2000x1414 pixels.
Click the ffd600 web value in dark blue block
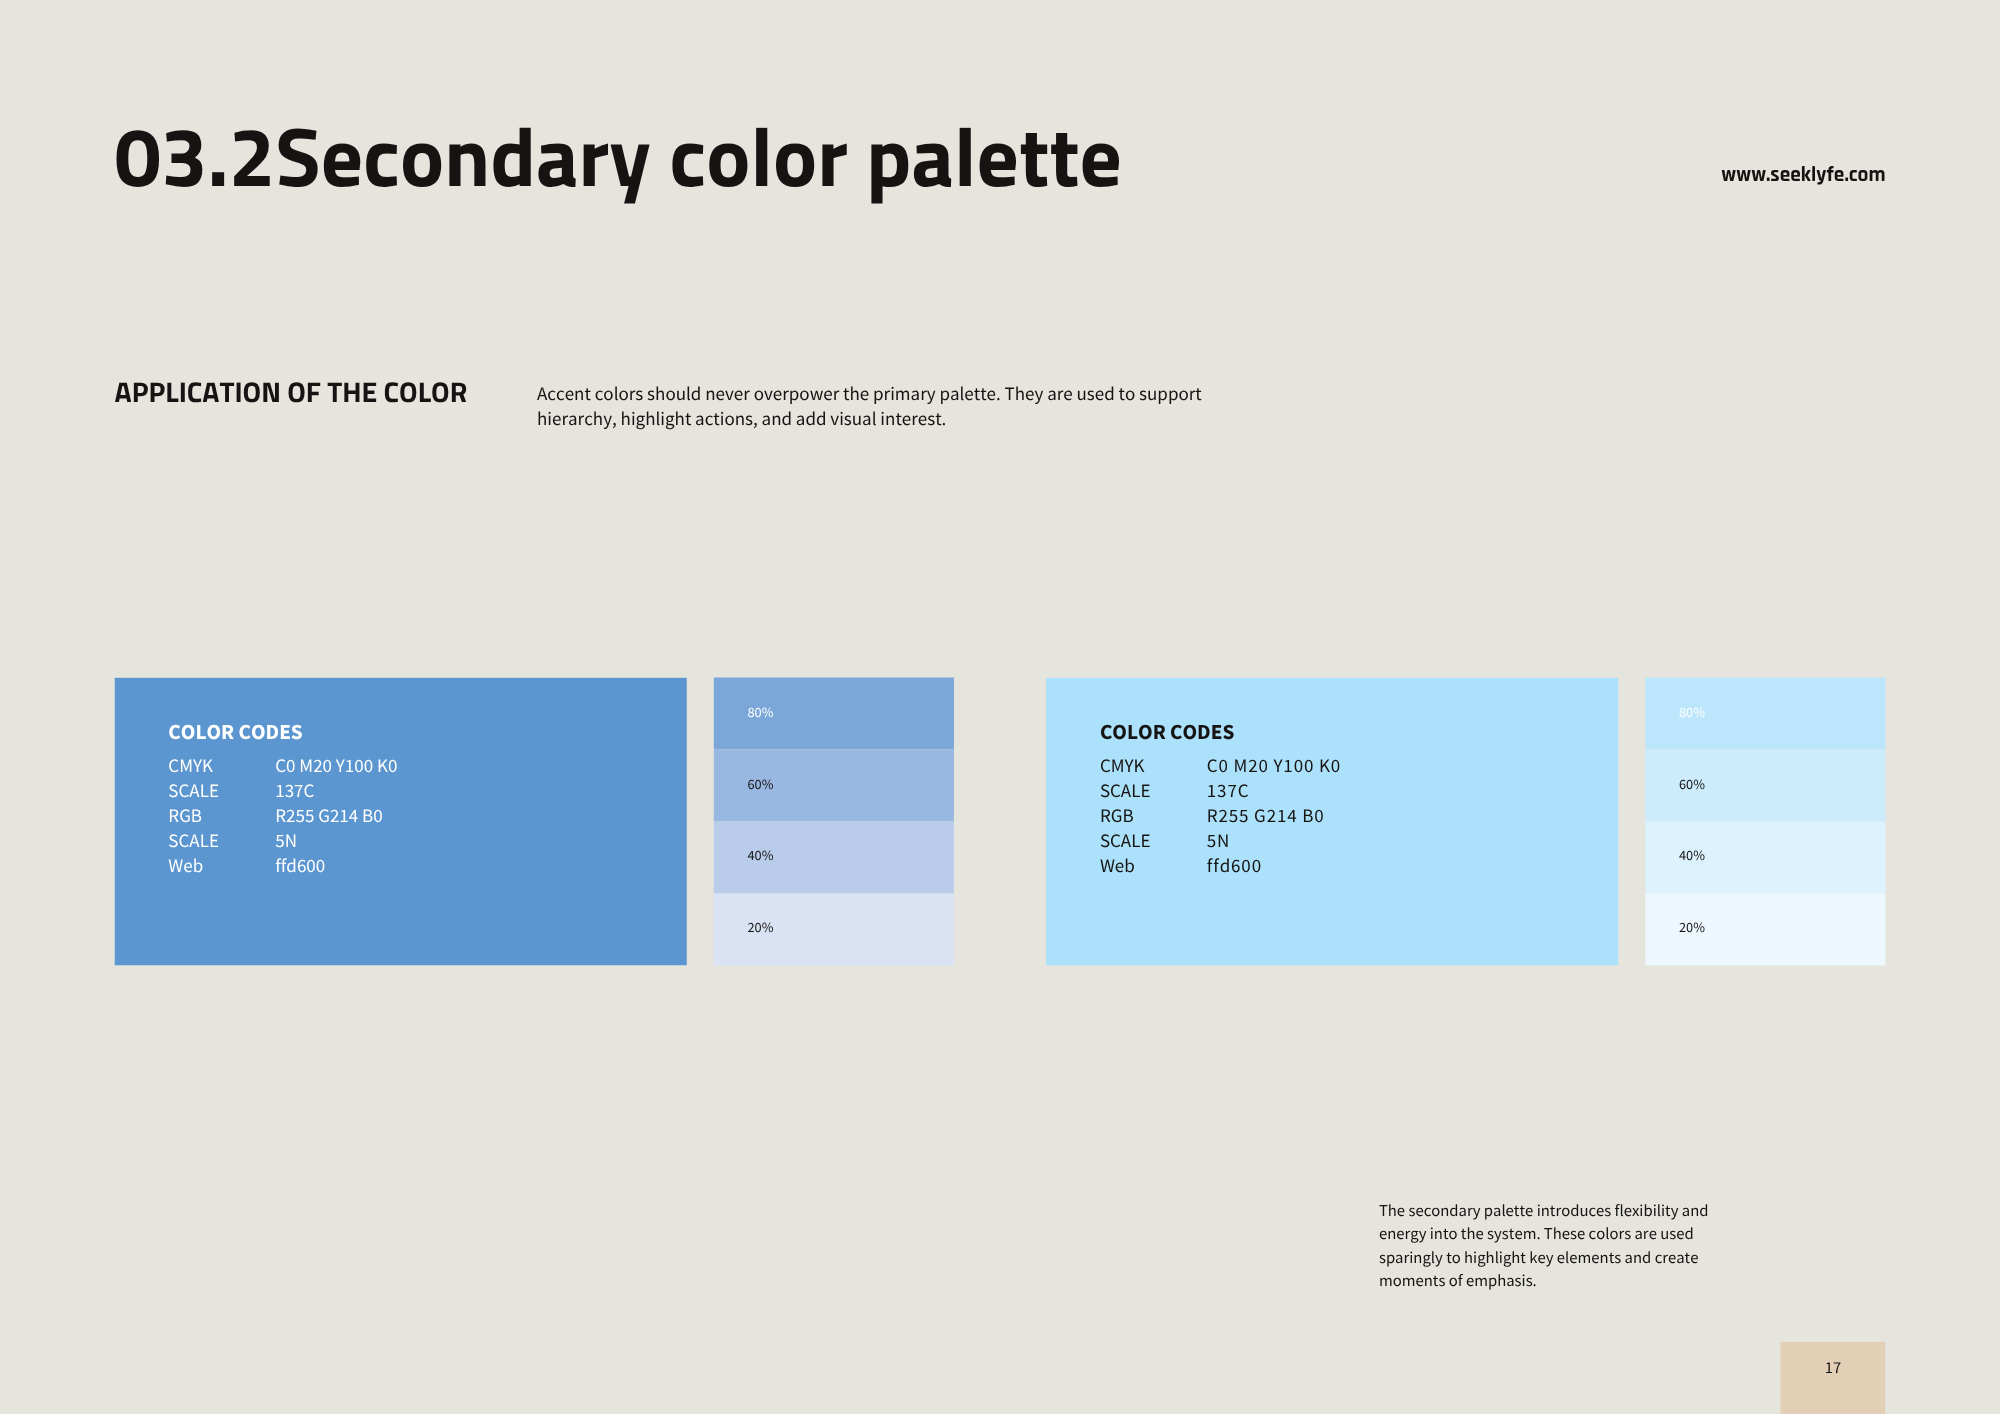pos(300,866)
